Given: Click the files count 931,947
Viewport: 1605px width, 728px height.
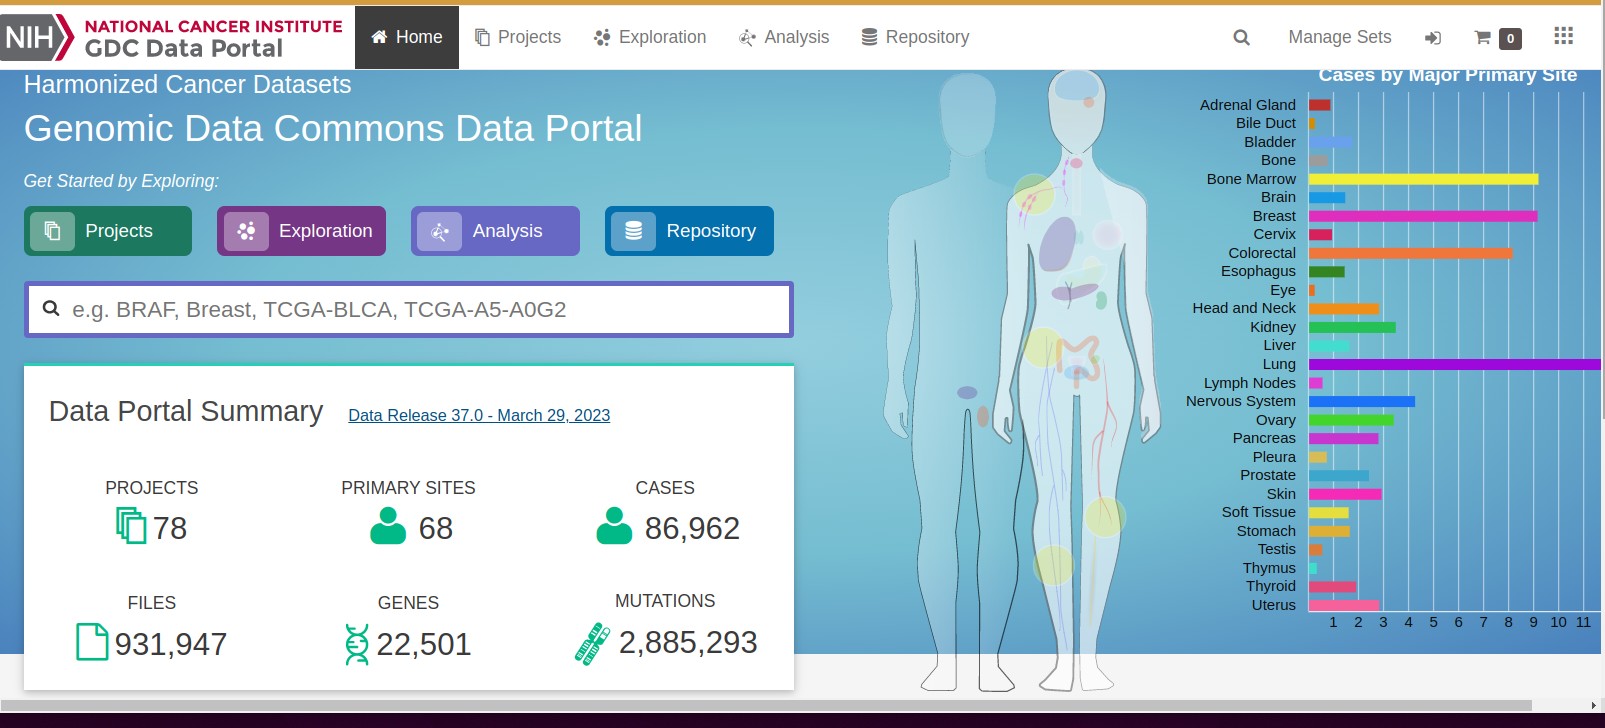Looking at the screenshot, I should pyautogui.click(x=171, y=644).
